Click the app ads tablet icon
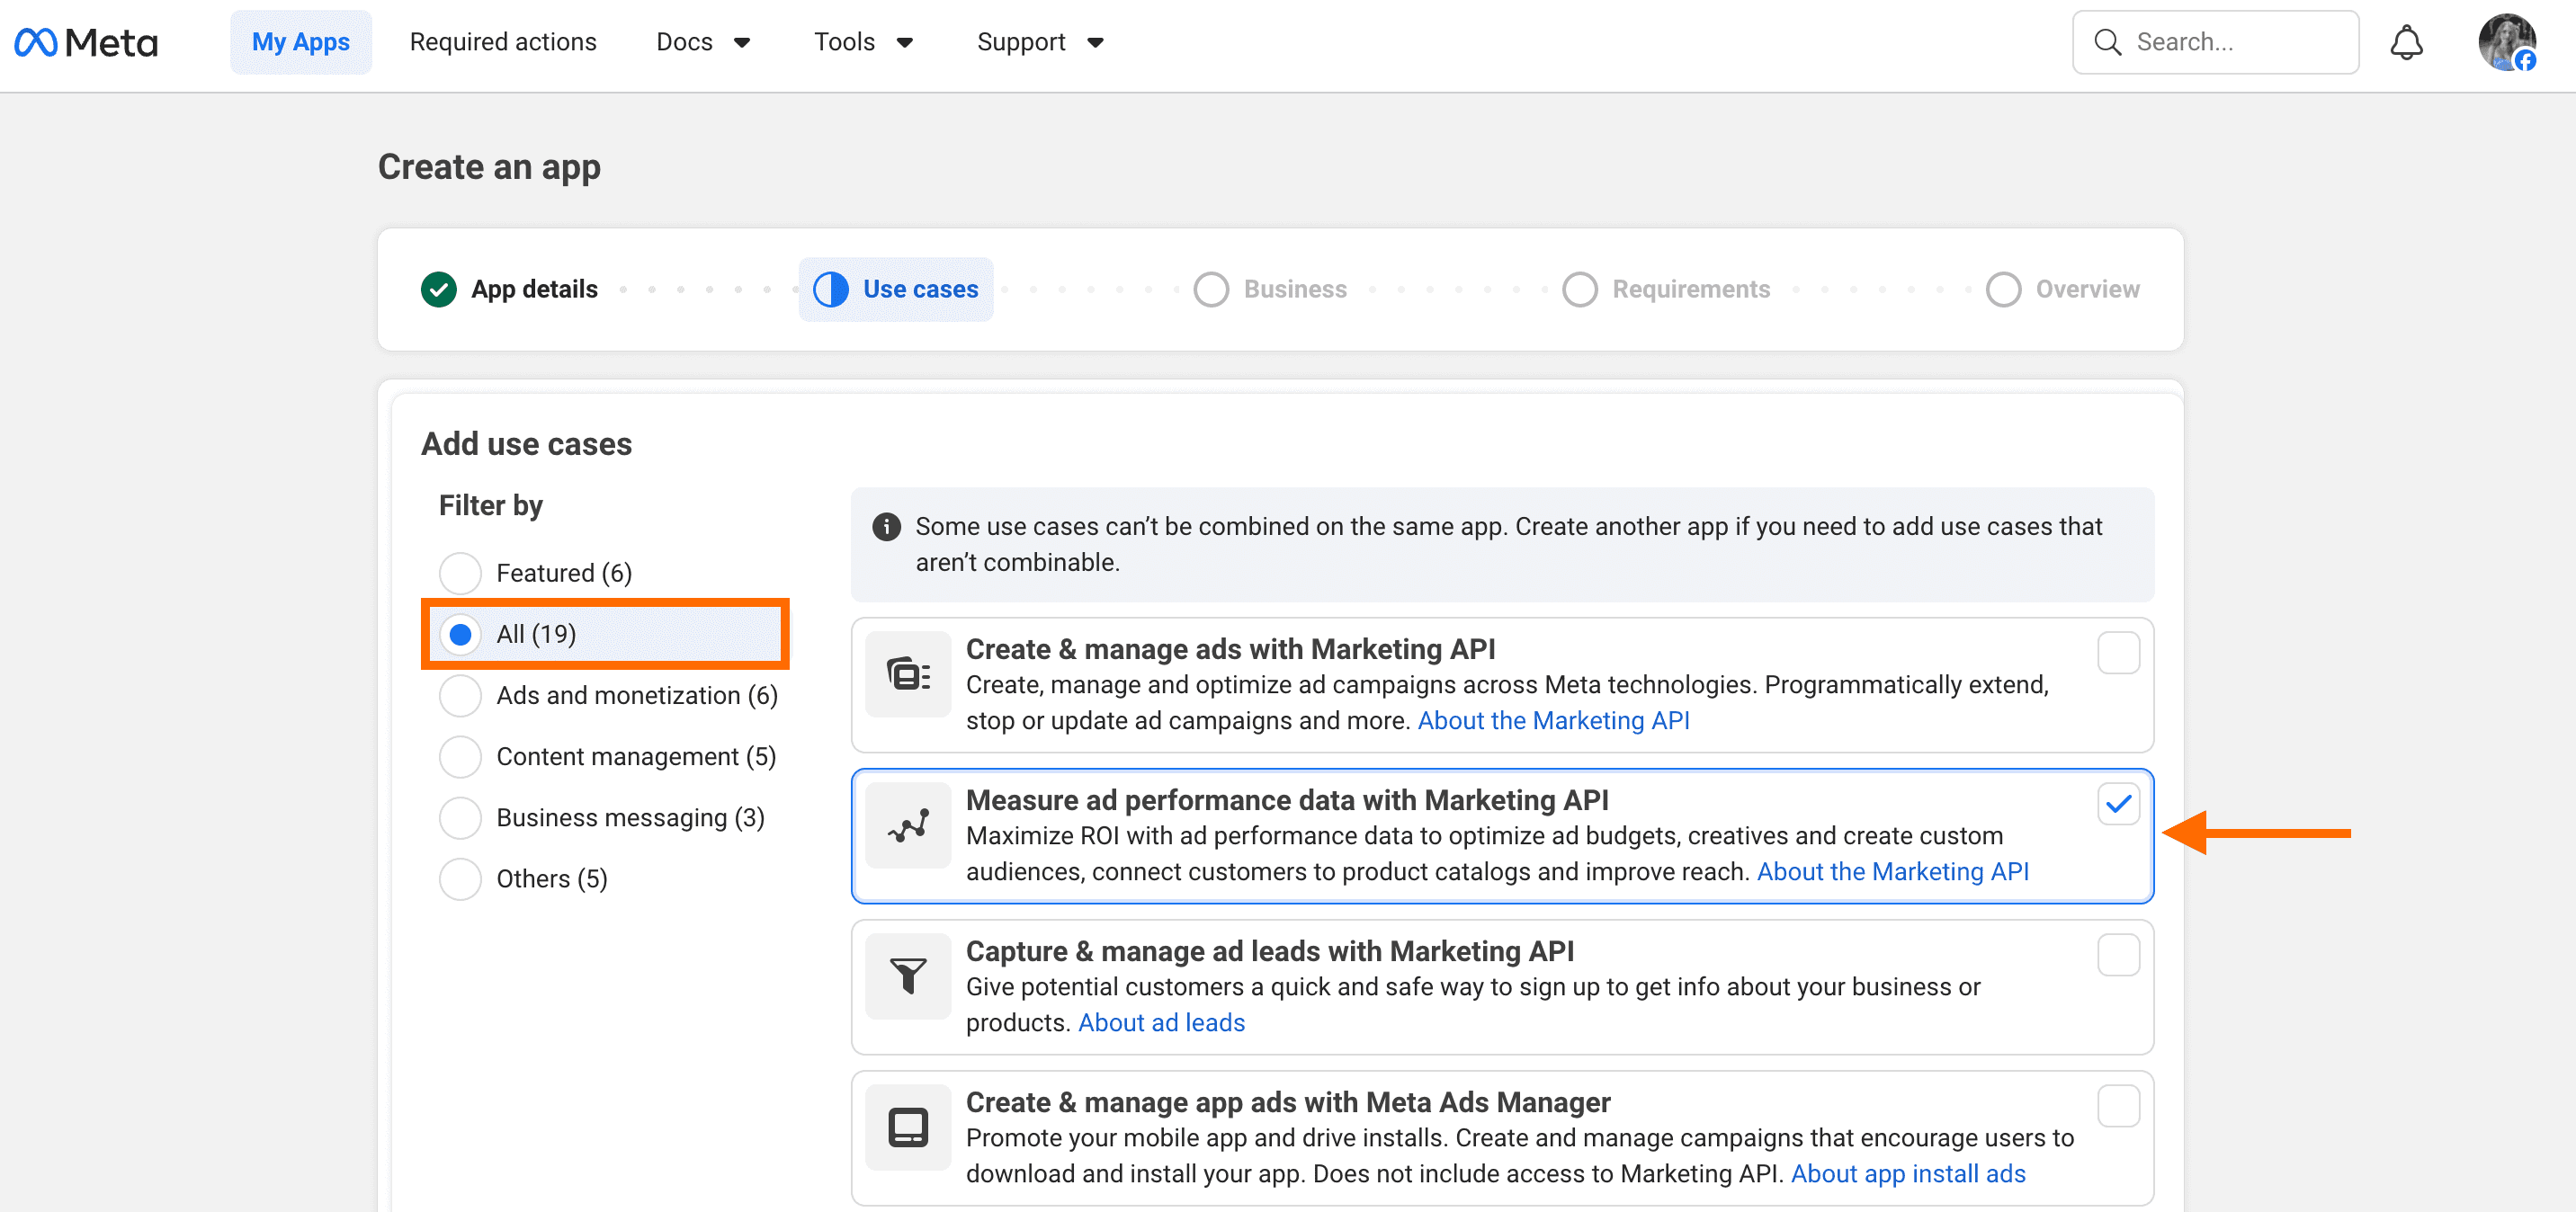The height and width of the screenshot is (1212, 2576). click(x=908, y=1127)
